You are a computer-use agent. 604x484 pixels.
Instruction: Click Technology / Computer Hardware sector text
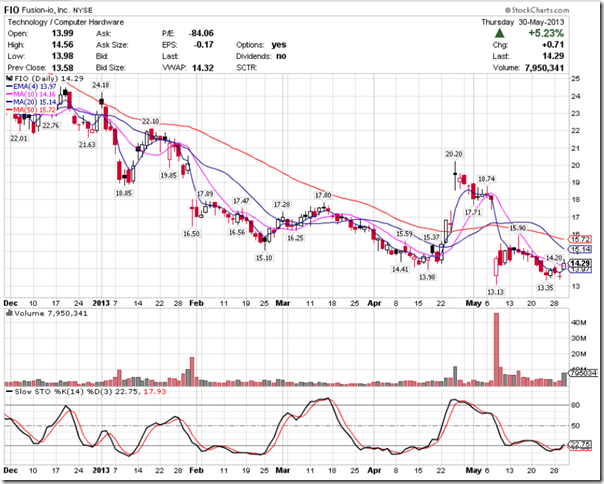[x=66, y=22]
